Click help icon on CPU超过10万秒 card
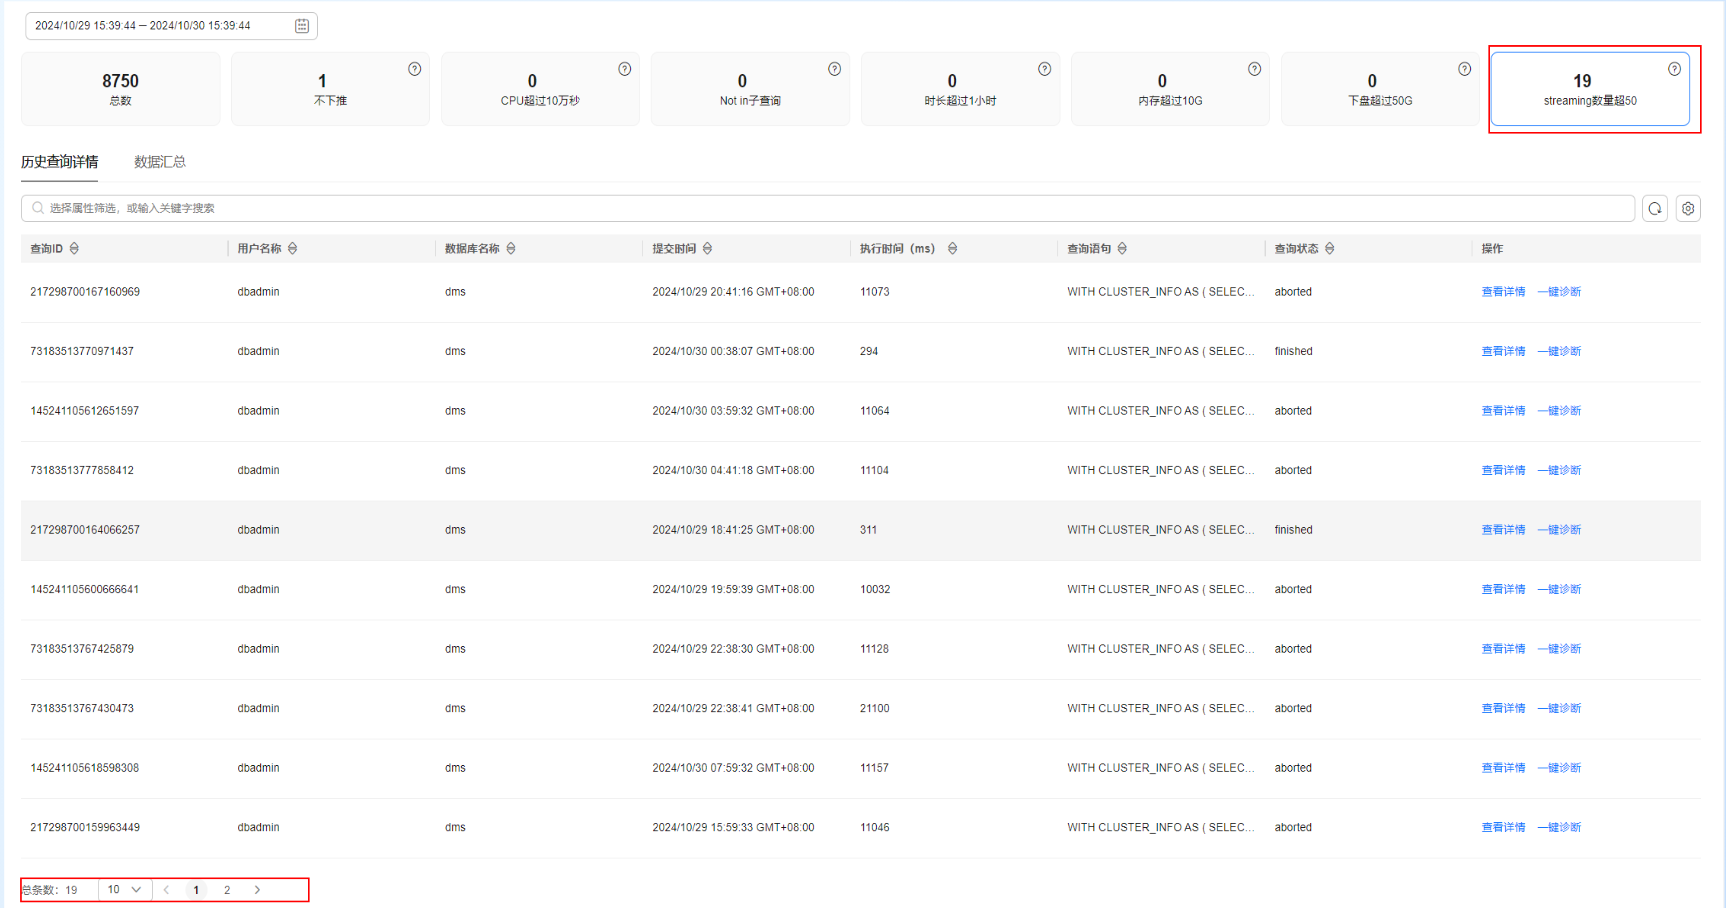 coord(624,69)
